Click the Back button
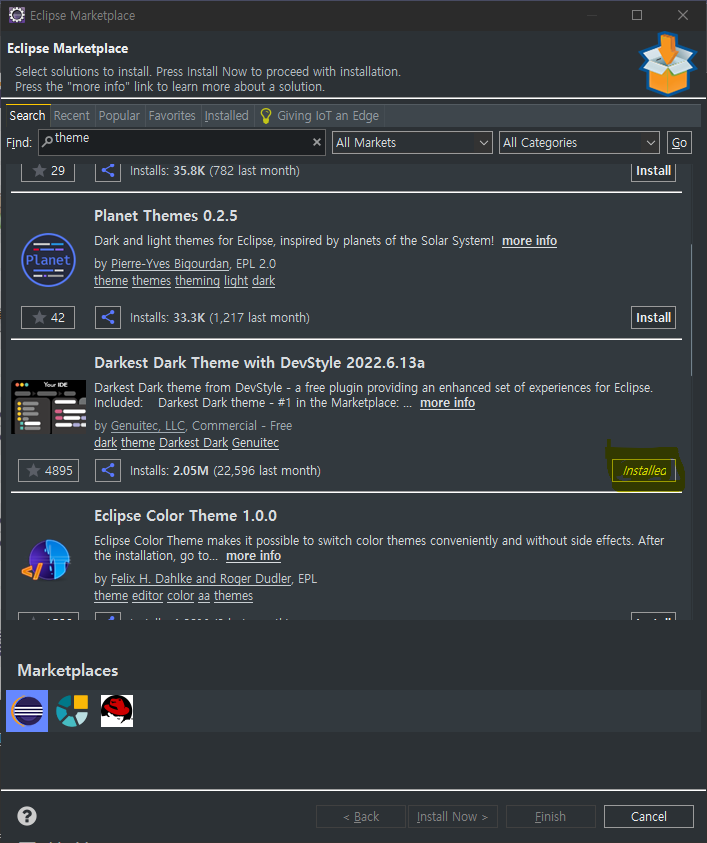707x843 pixels. pos(361,816)
